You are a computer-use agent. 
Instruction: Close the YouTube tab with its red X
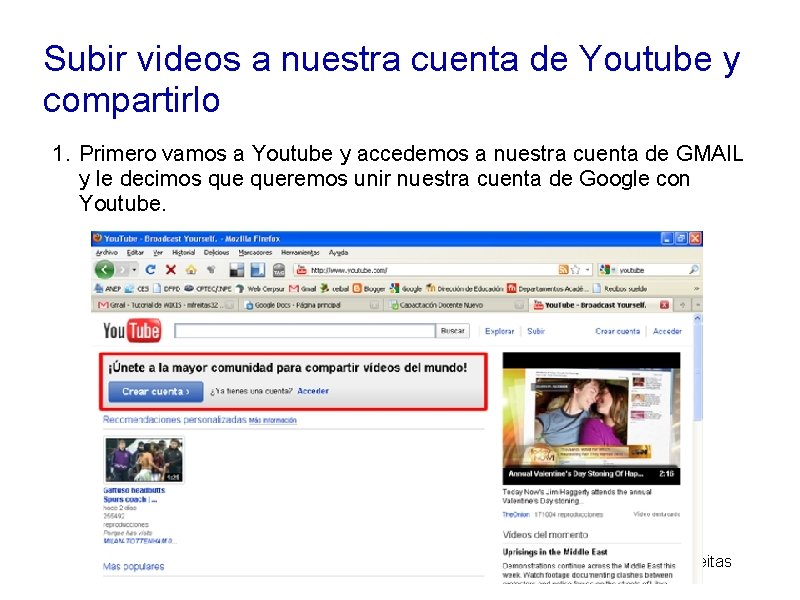(x=664, y=305)
